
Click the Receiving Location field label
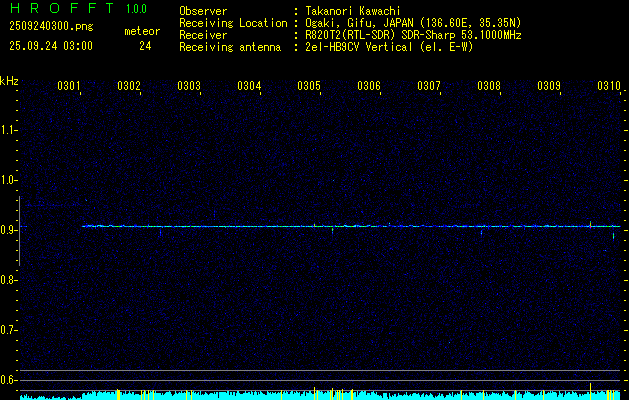pyautogui.click(x=233, y=23)
